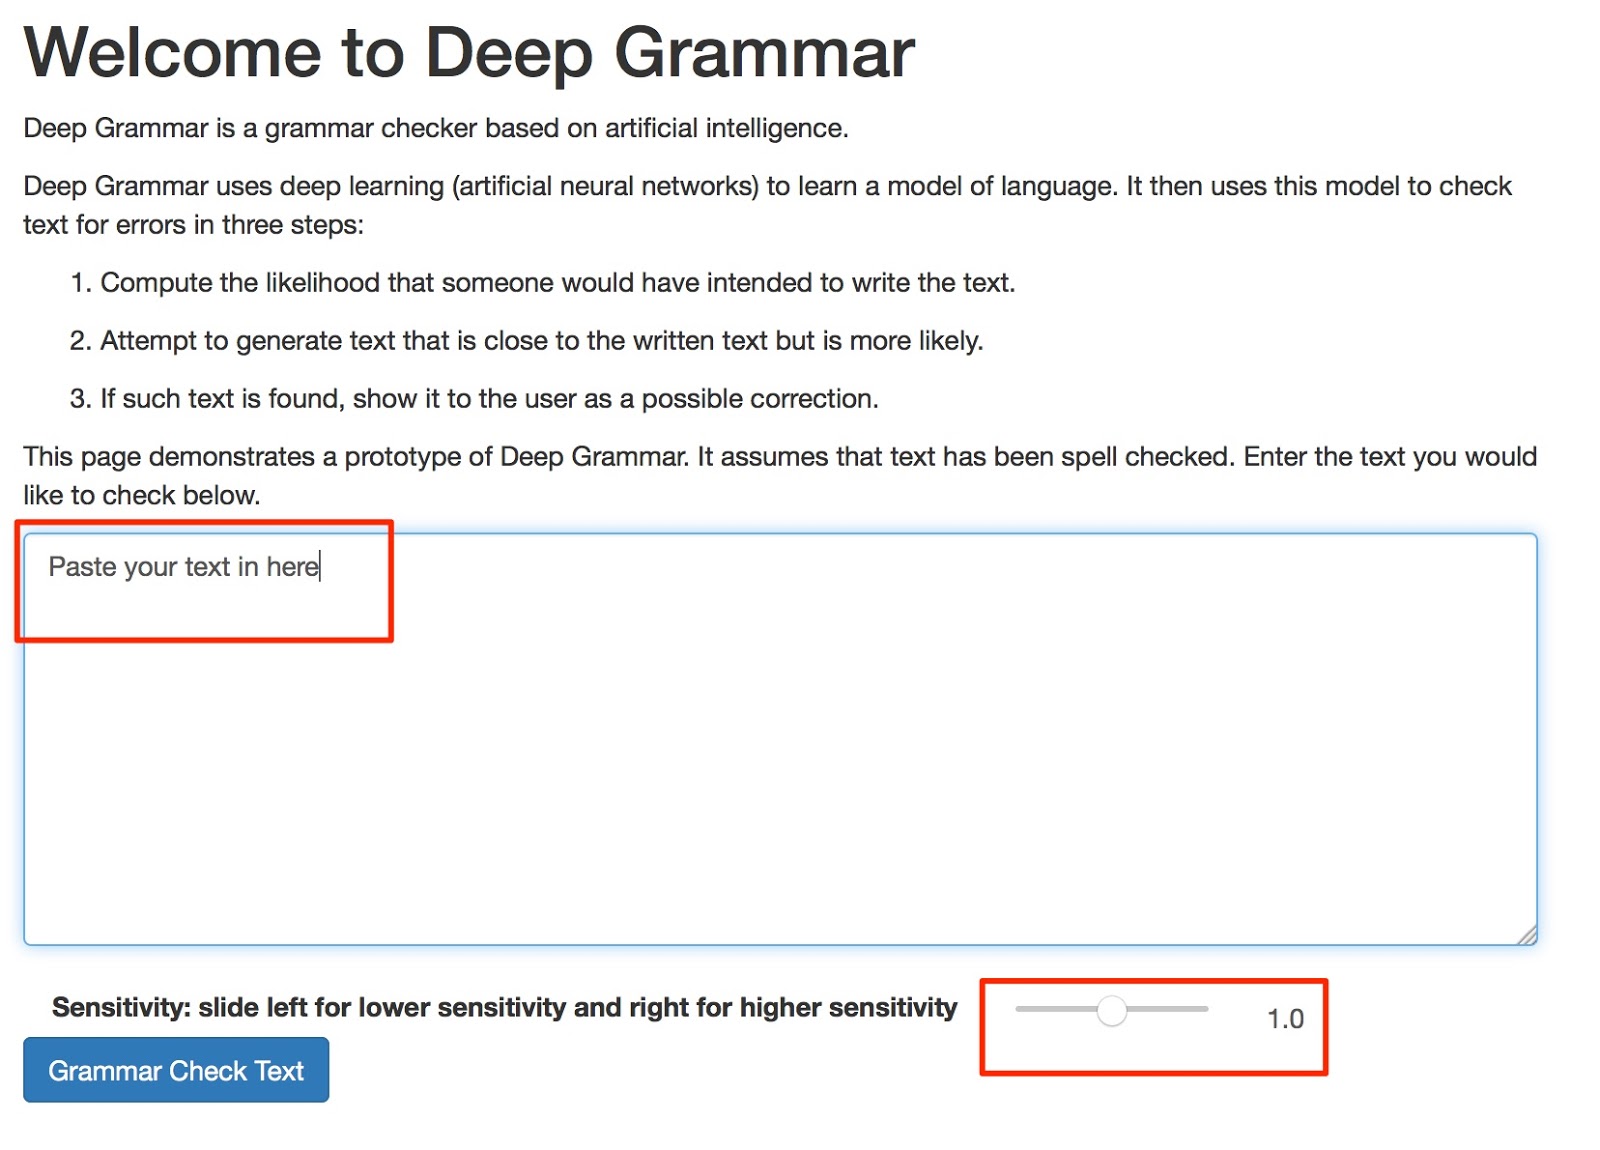This screenshot has height=1150, width=1600.
Task: Click the Grammar Check Text button
Action: (176, 1070)
